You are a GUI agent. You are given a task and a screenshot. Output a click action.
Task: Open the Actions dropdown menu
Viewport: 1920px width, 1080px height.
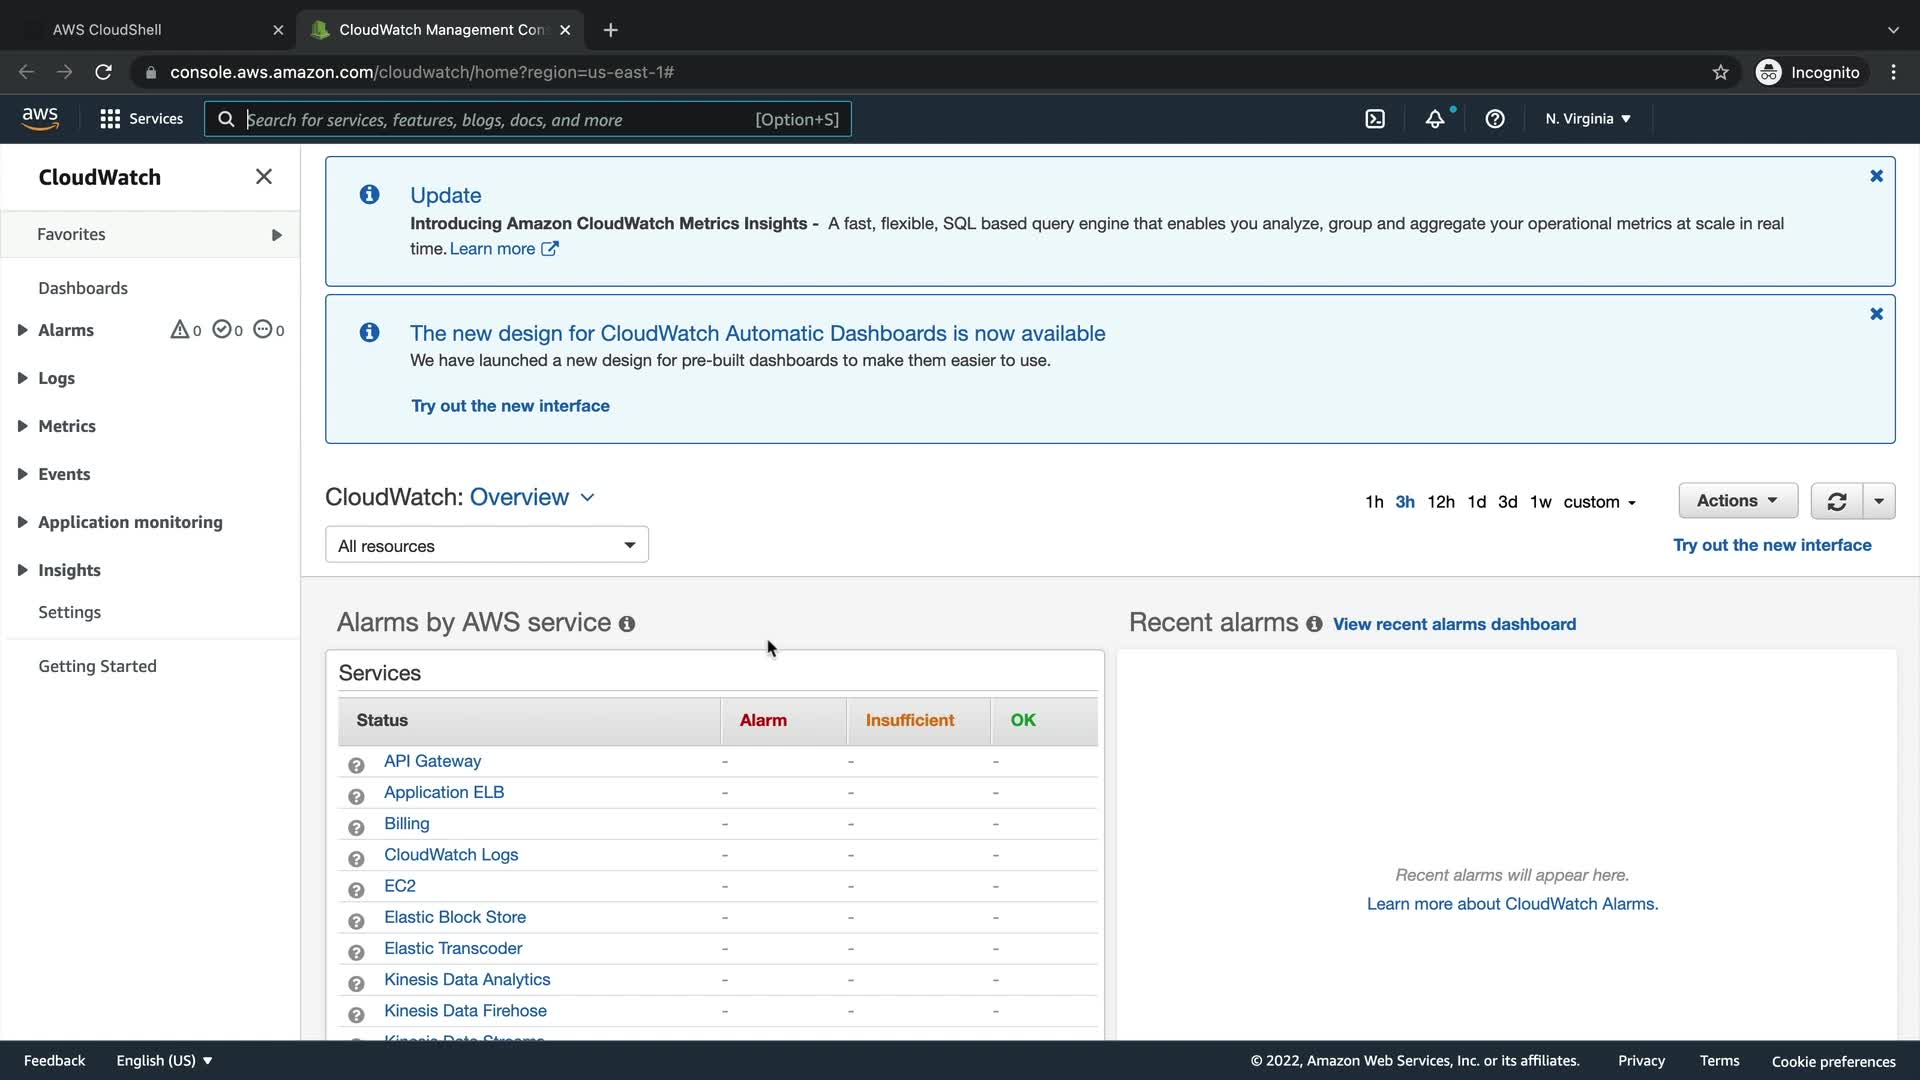1737,501
